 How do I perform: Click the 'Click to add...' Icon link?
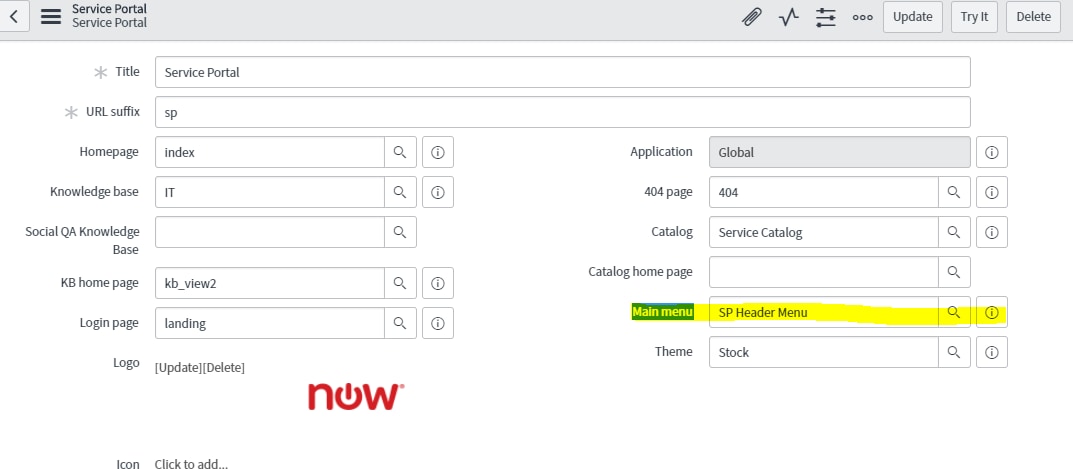[191, 464]
